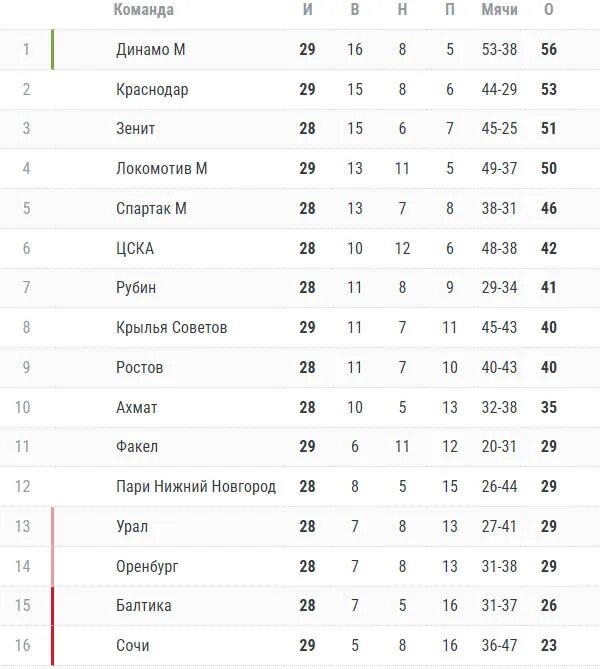Select the ЦСКА row name
600x669 pixels.
[x=135, y=248]
